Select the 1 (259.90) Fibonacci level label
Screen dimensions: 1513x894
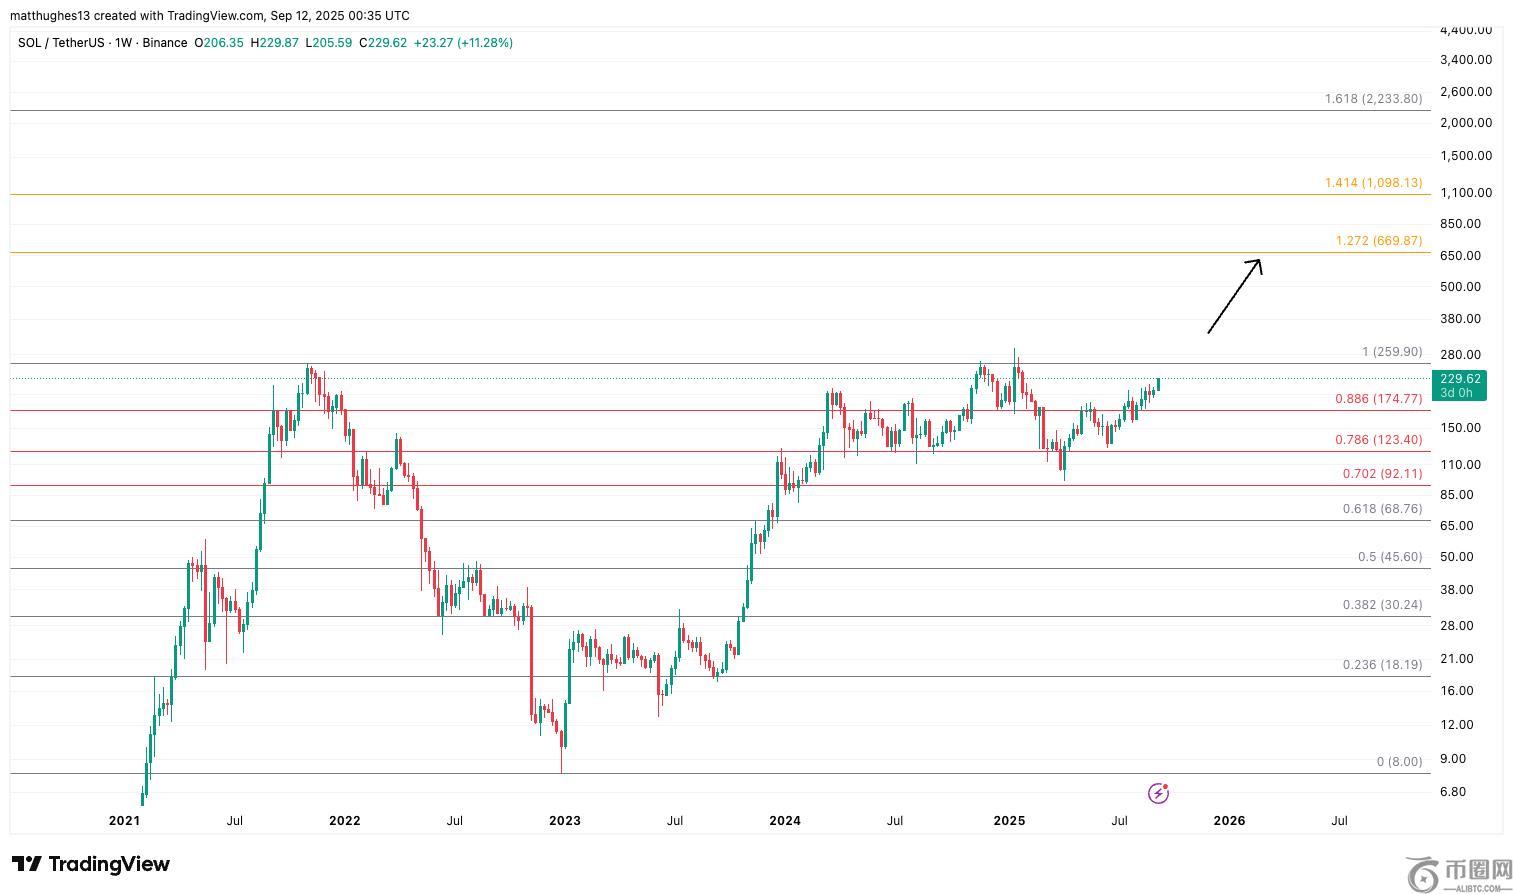pos(1391,352)
